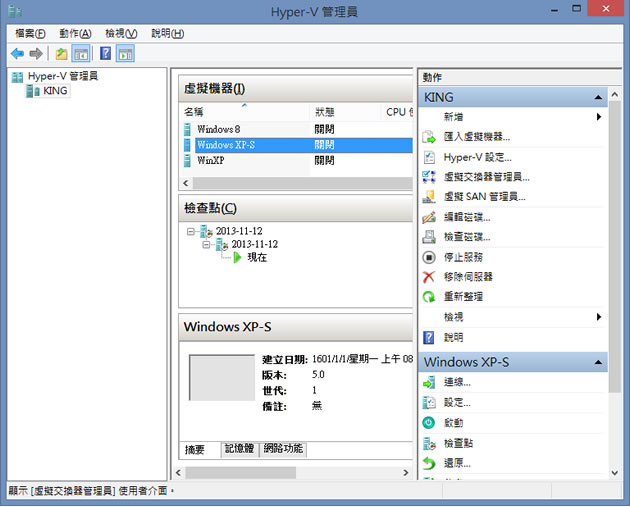630x507 pixels.
Task: Click the Back arrow toolbar icon
Action: [18, 53]
